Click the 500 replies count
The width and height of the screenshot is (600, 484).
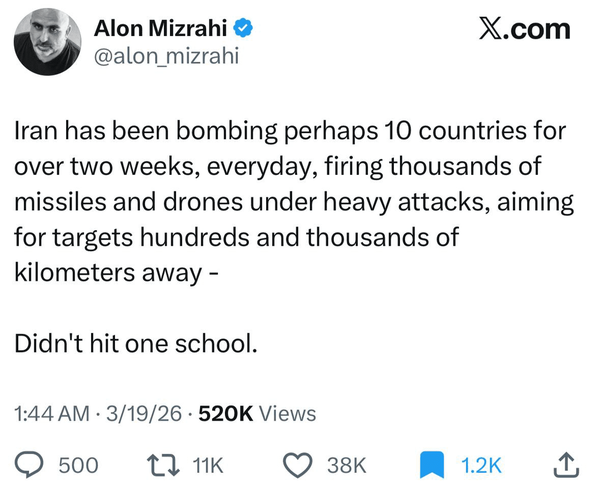point(79,465)
